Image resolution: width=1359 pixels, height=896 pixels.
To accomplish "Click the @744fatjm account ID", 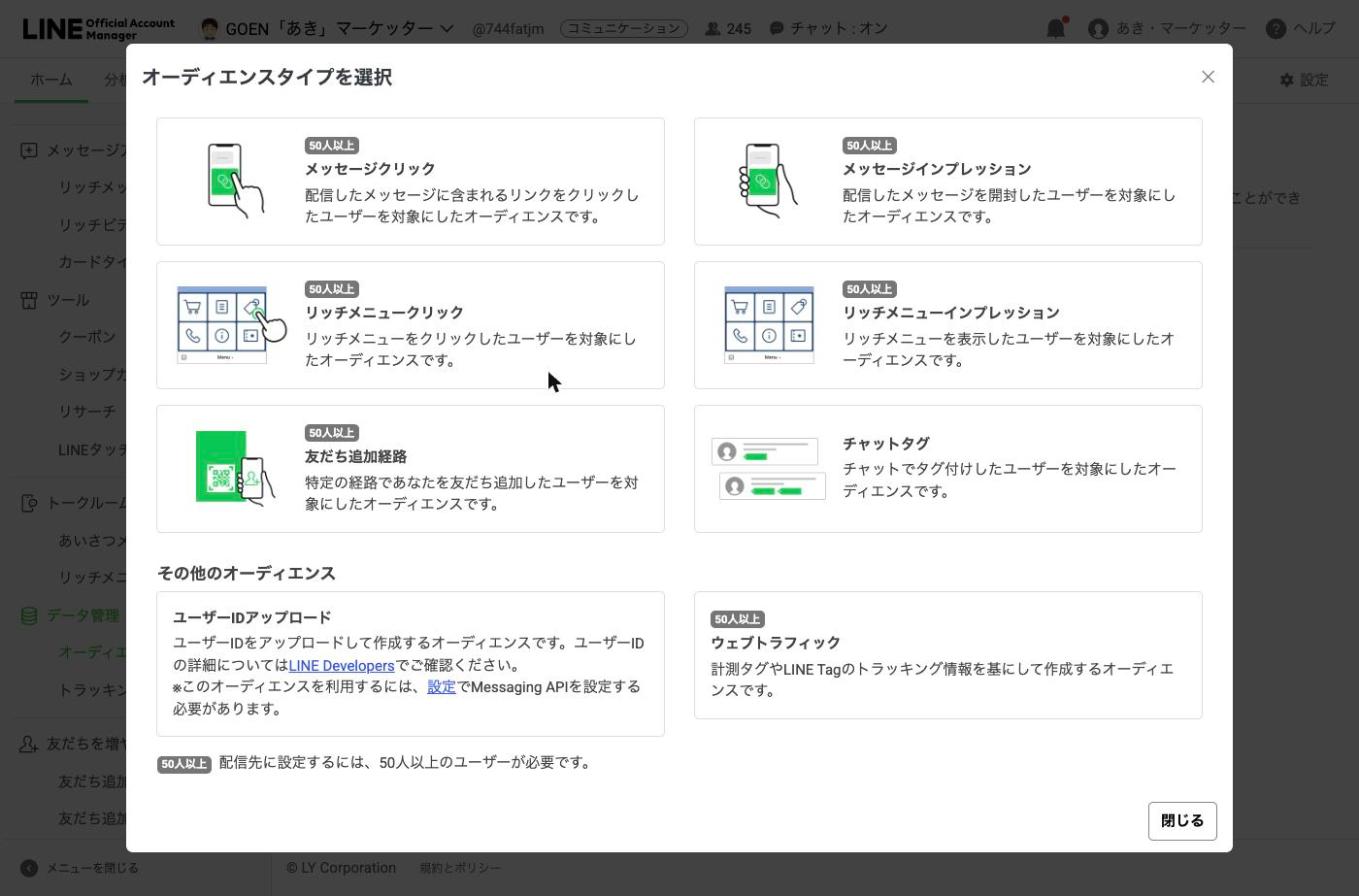I will click(508, 28).
